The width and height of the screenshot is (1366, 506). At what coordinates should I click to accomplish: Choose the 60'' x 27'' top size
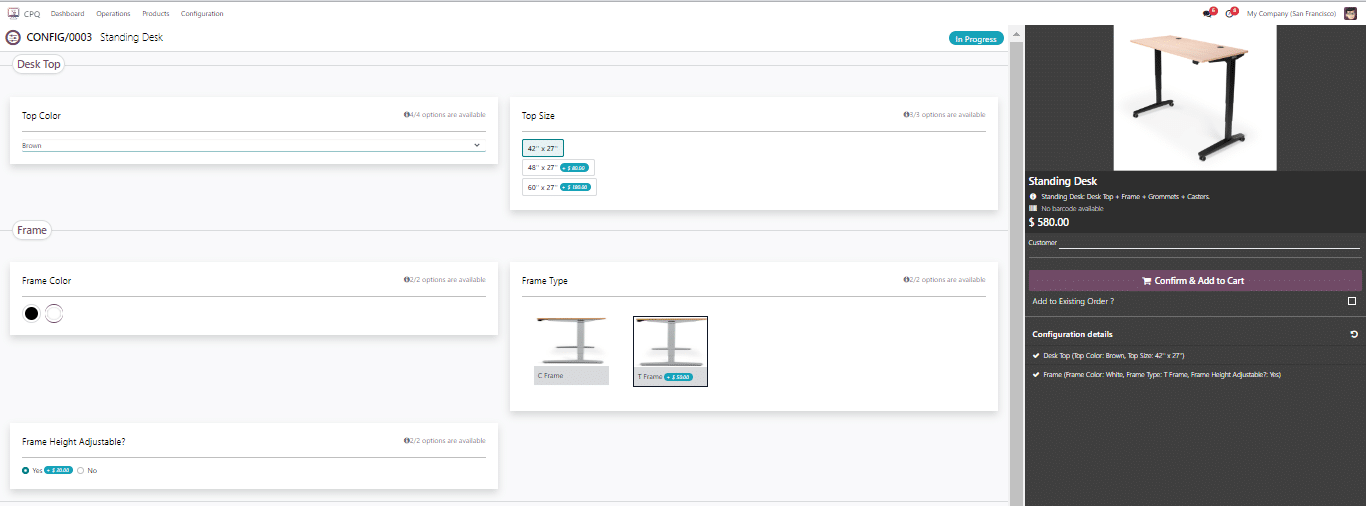tap(559, 187)
